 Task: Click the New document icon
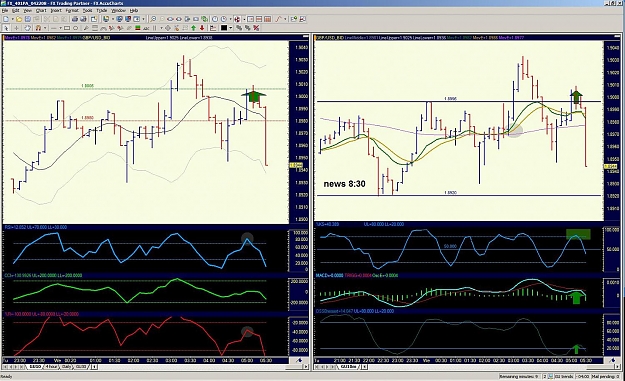pyautogui.click(x=6, y=19)
